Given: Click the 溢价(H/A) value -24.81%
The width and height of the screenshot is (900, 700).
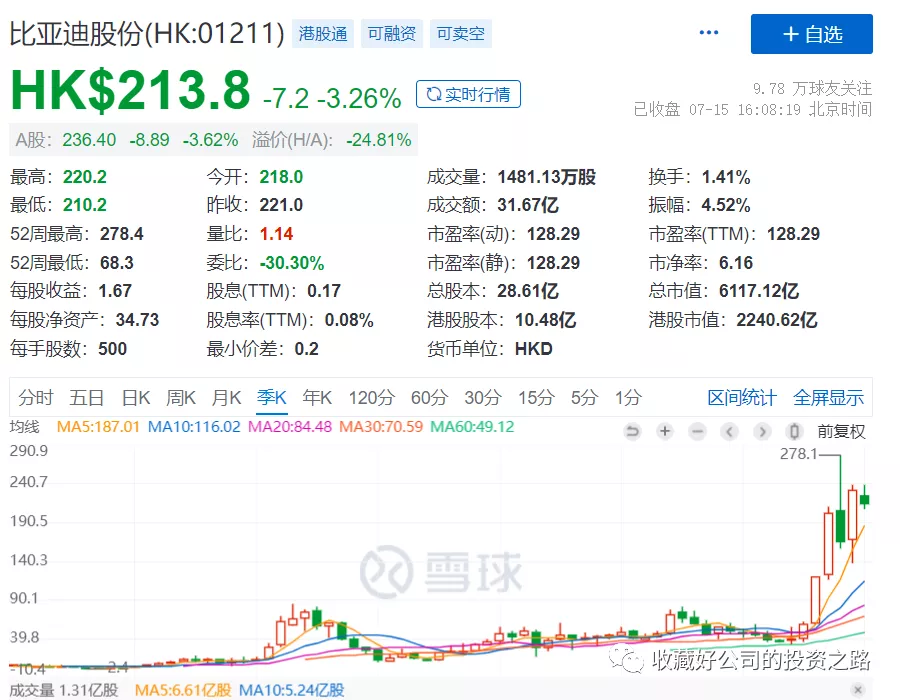Looking at the screenshot, I should [x=379, y=140].
